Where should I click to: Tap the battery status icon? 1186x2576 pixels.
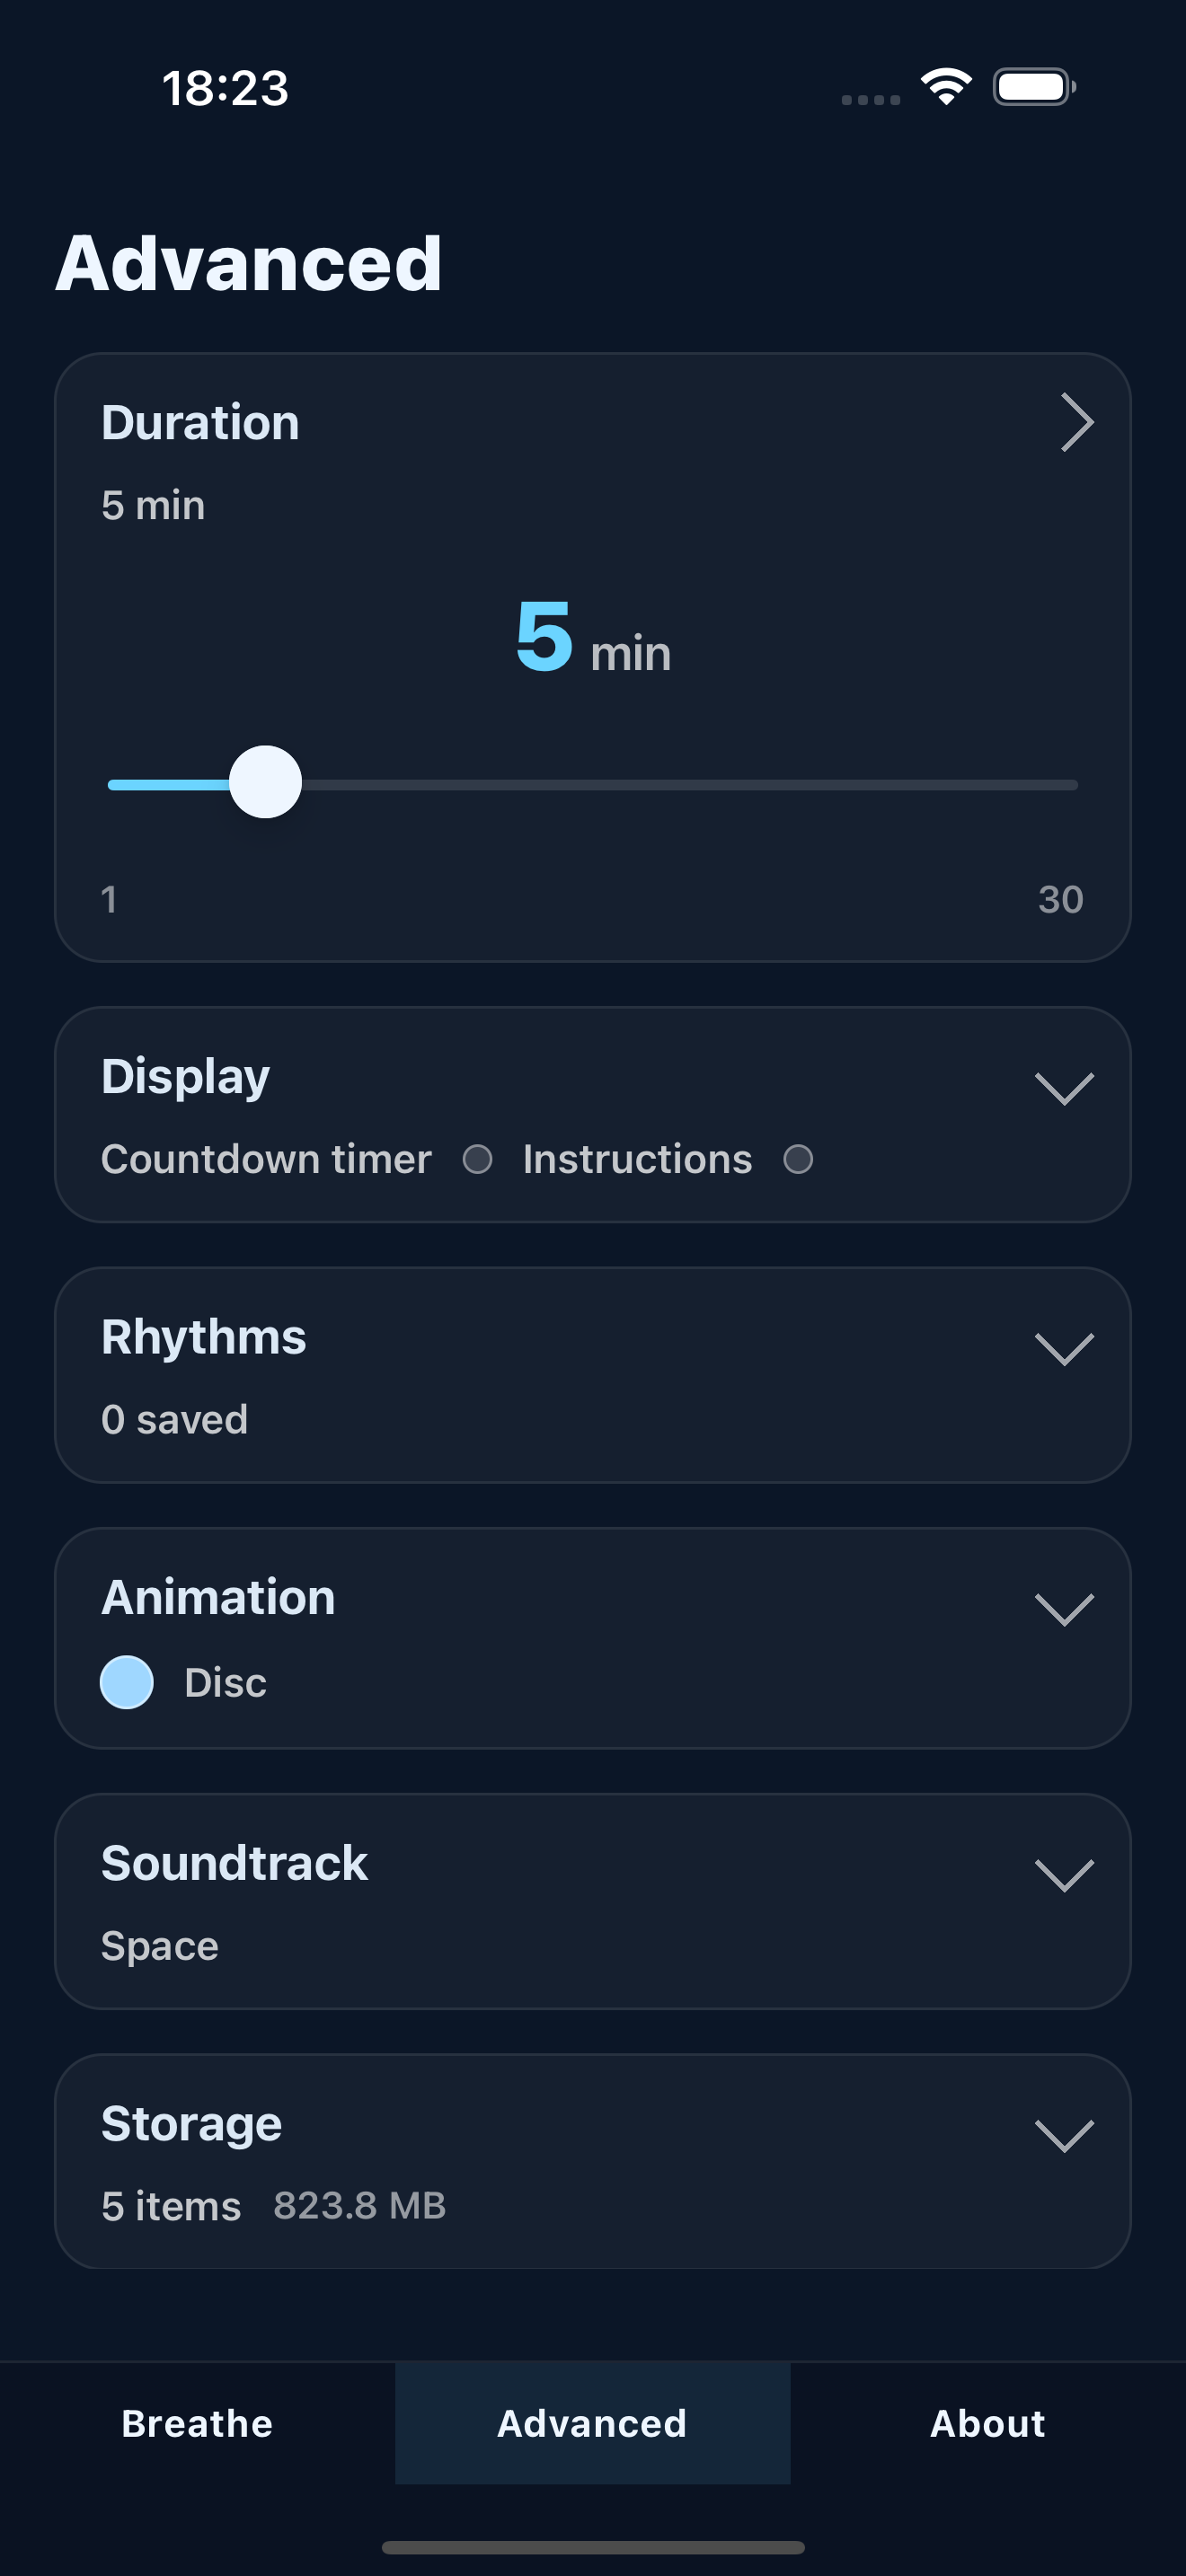coord(1034,87)
